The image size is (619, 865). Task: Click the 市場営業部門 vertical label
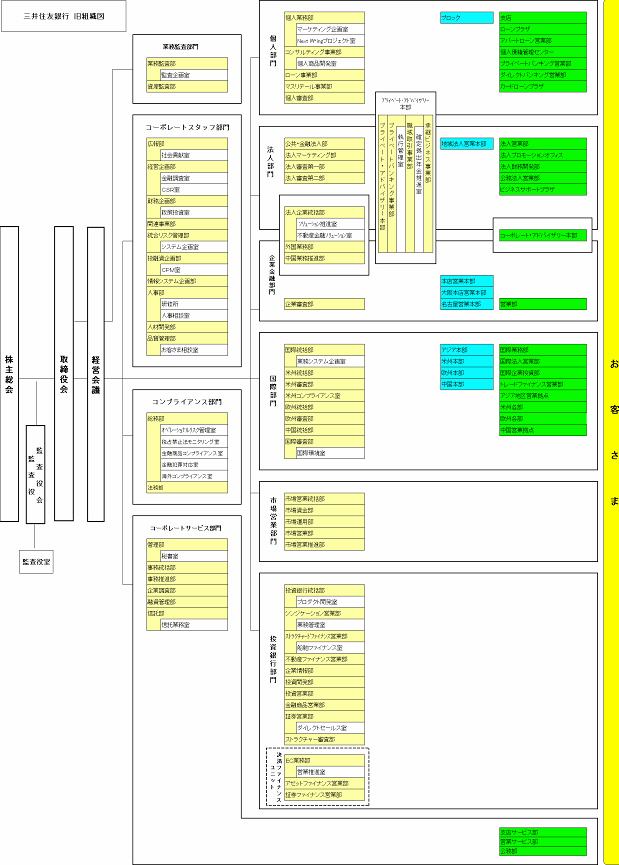point(273,521)
